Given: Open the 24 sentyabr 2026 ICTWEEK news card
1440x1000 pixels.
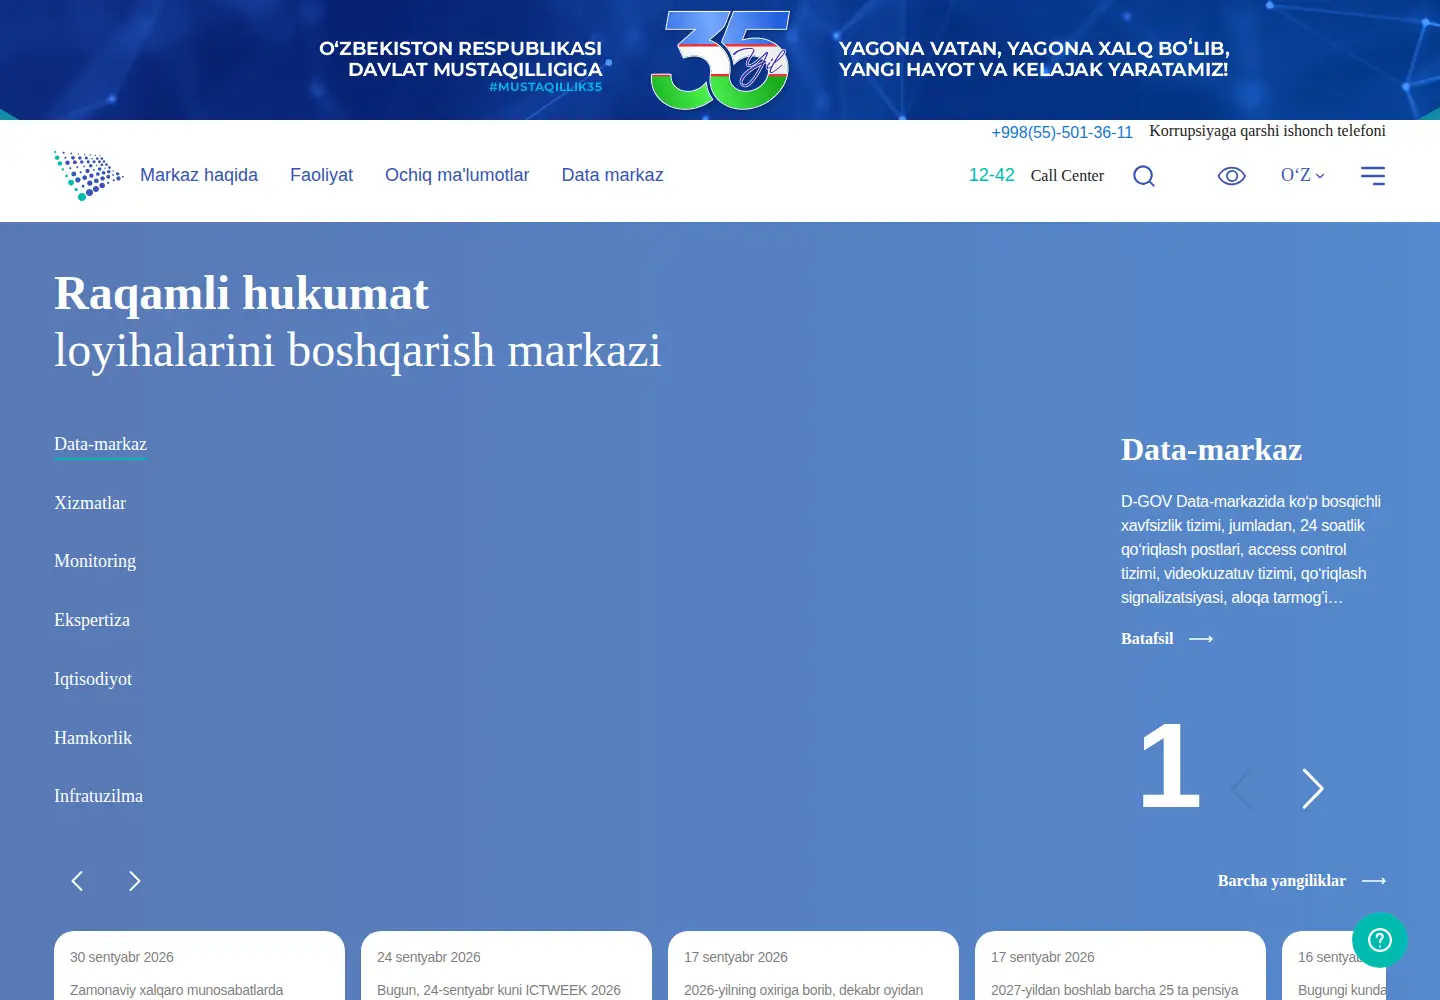Looking at the screenshot, I should tap(506, 966).
